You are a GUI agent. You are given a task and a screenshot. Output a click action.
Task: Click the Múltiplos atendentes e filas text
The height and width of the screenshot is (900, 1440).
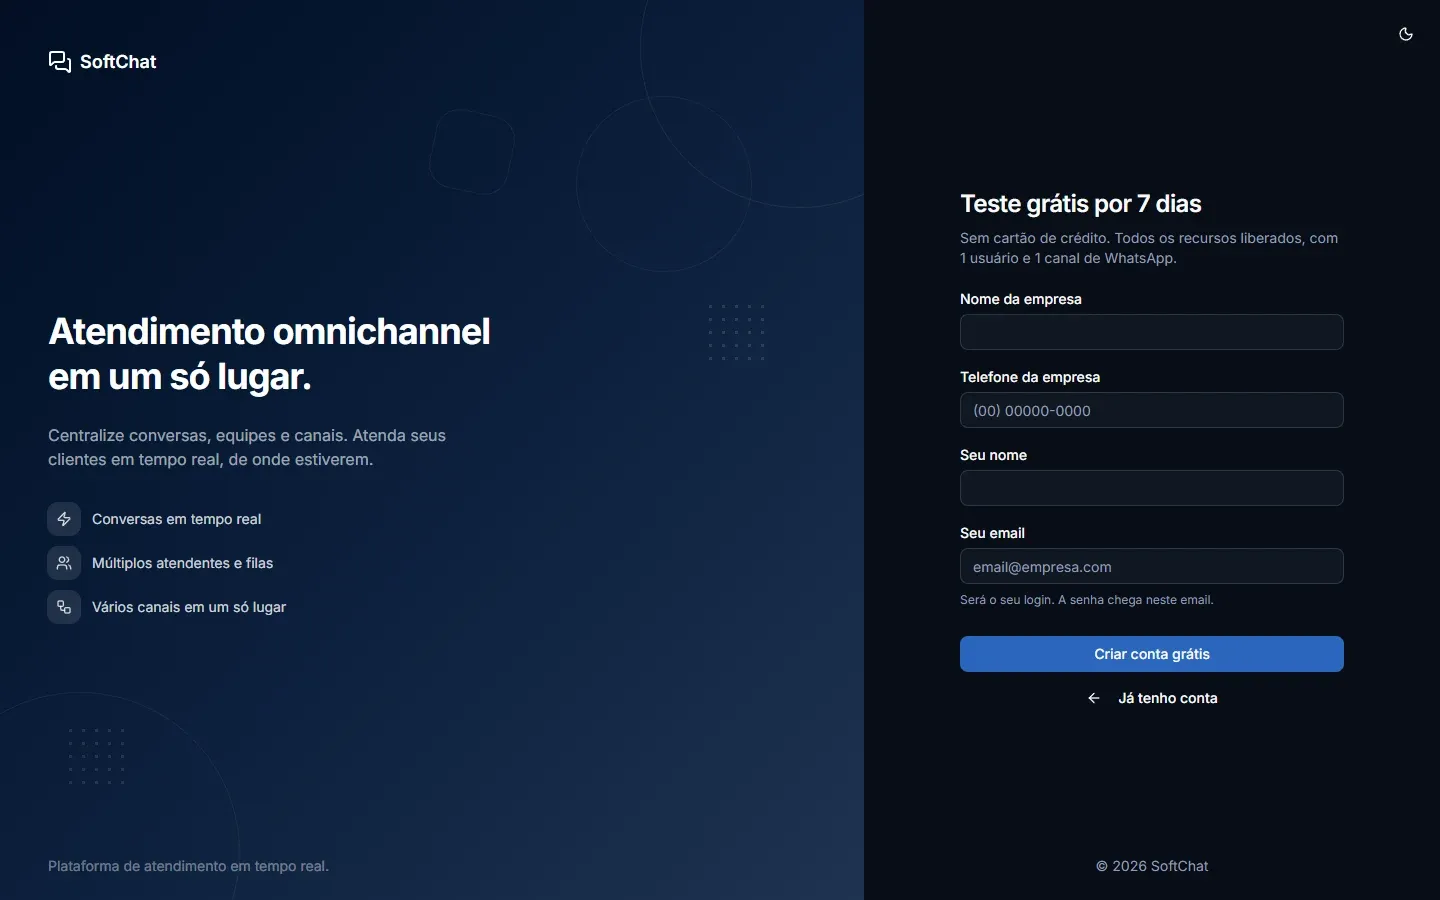[182, 563]
